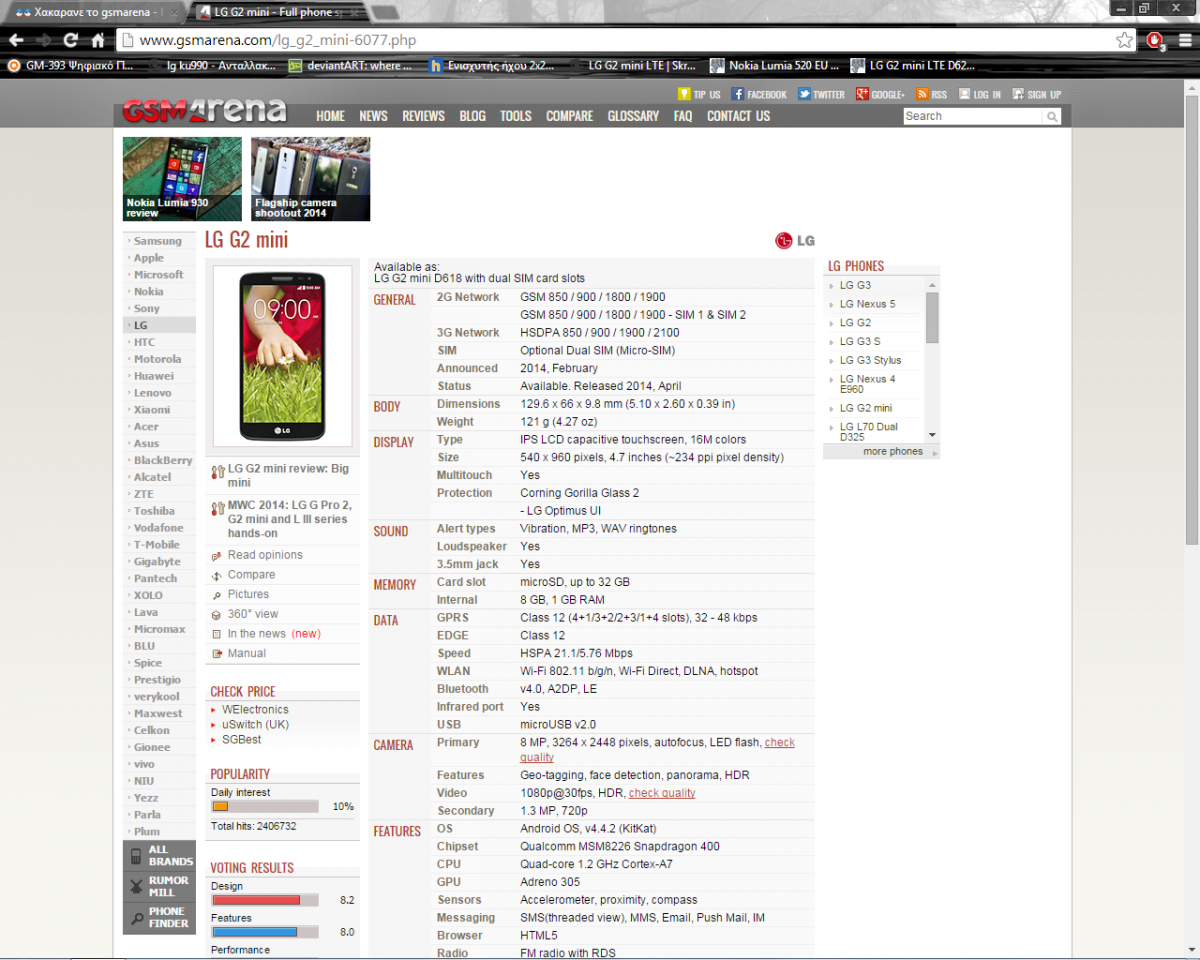Click the Sign Up icon
Viewport: 1200px width, 960px height.
(x=1018, y=94)
